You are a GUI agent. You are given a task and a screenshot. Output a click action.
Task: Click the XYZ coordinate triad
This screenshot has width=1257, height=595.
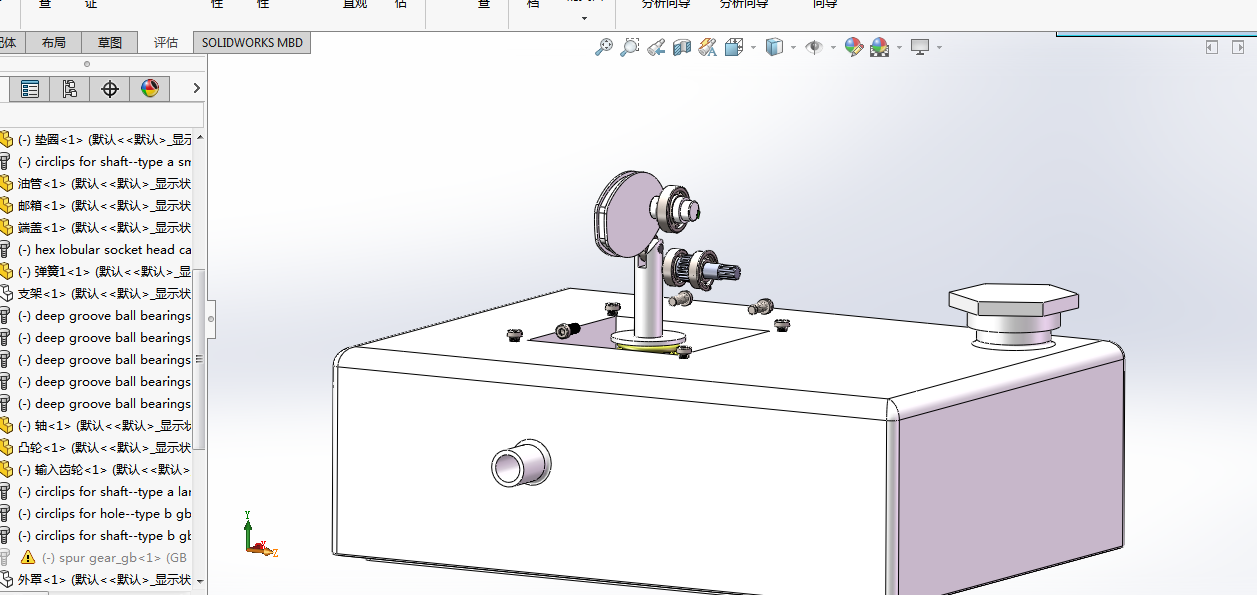pyautogui.click(x=258, y=534)
